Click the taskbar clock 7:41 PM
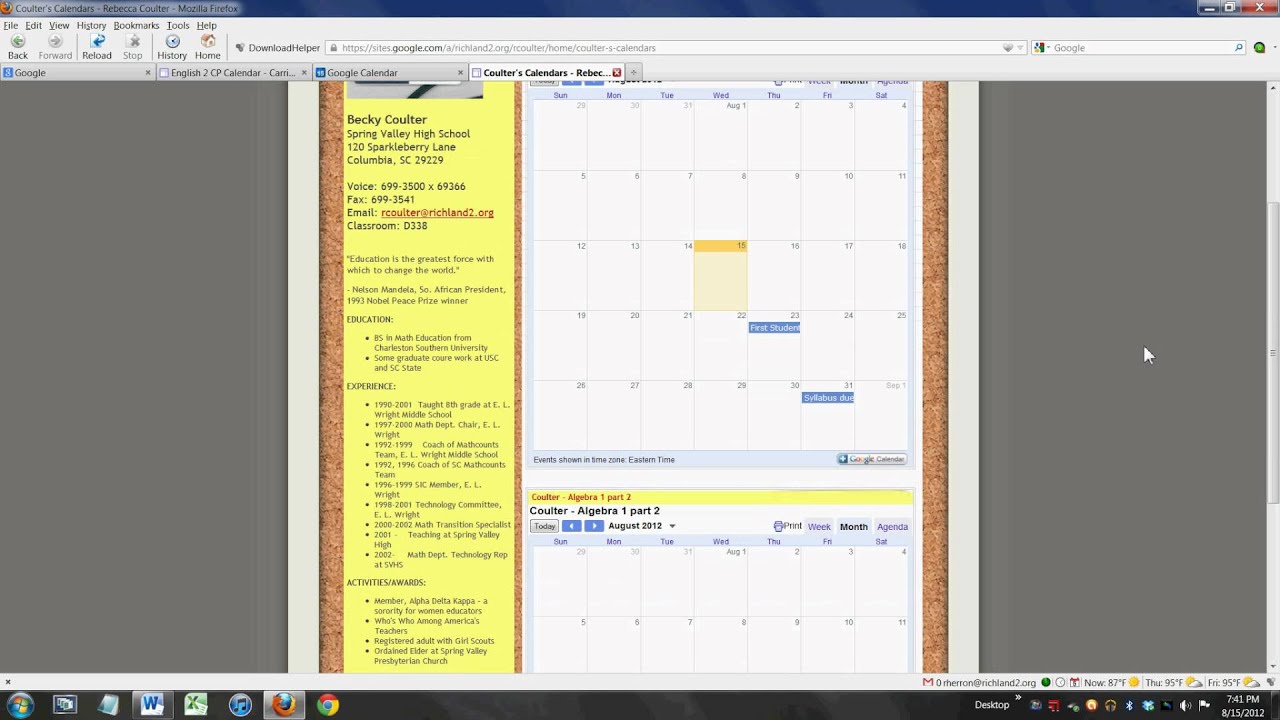 (x=1241, y=705)
